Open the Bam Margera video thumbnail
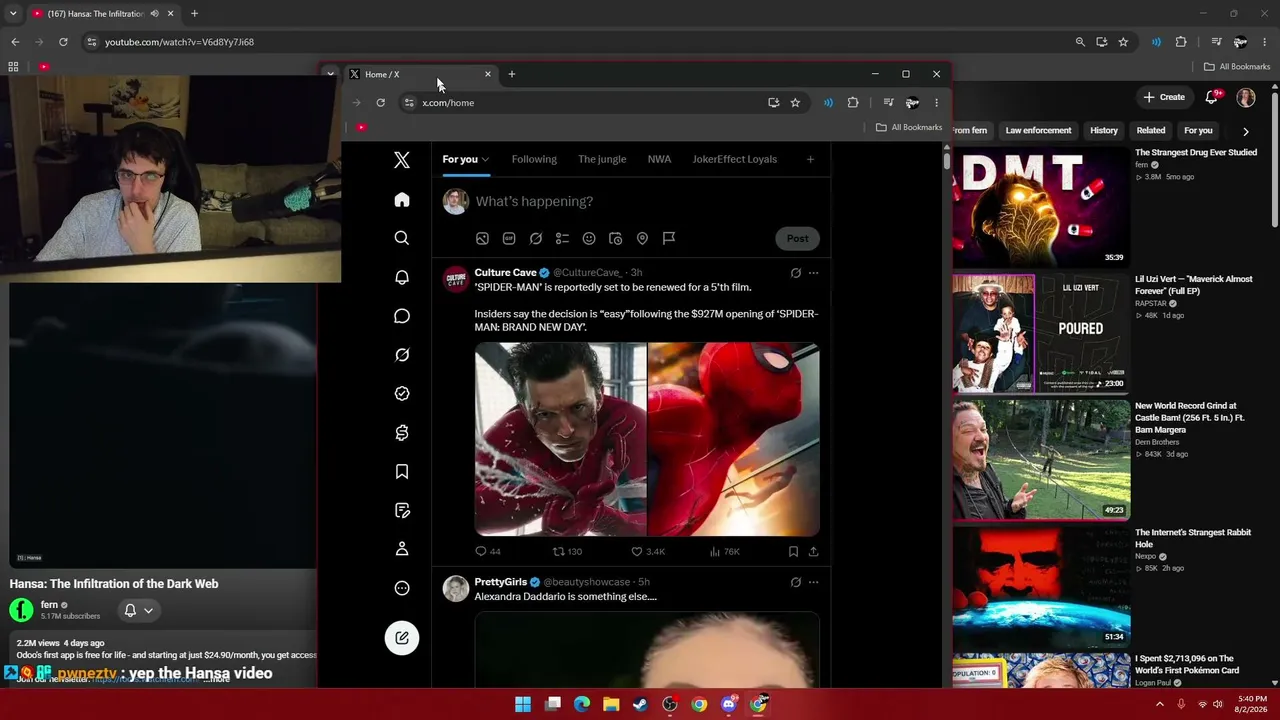 pos(1041,460)
